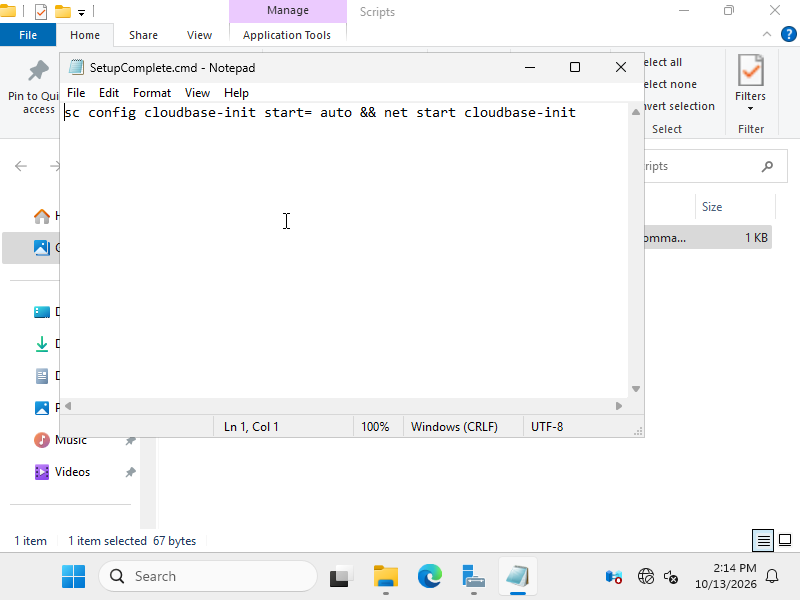Image resolution: width=800 pixels, height=600 pixels.
Task: Click Select none in Explorer ribbon
Action: (670, 84)
